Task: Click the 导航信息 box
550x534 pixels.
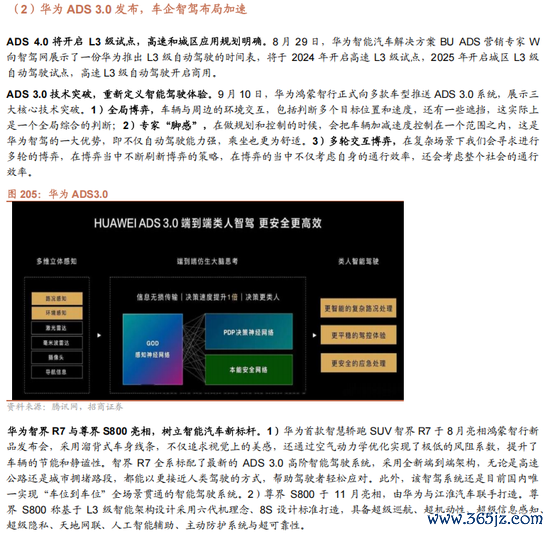Action: coord(57,372)
